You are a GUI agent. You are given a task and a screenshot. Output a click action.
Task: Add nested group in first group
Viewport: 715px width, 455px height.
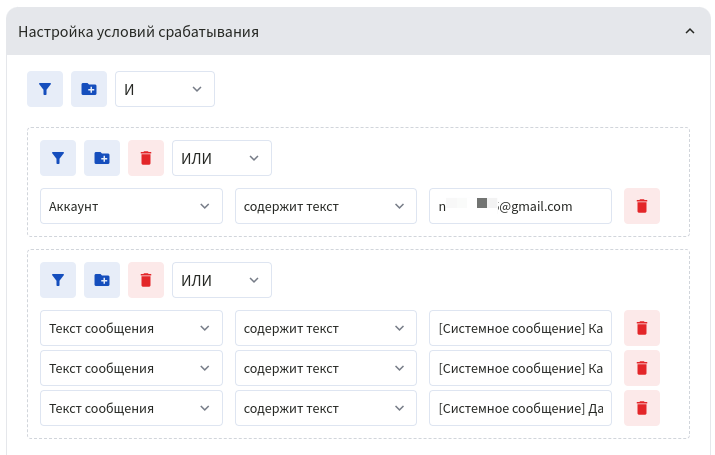102,158
